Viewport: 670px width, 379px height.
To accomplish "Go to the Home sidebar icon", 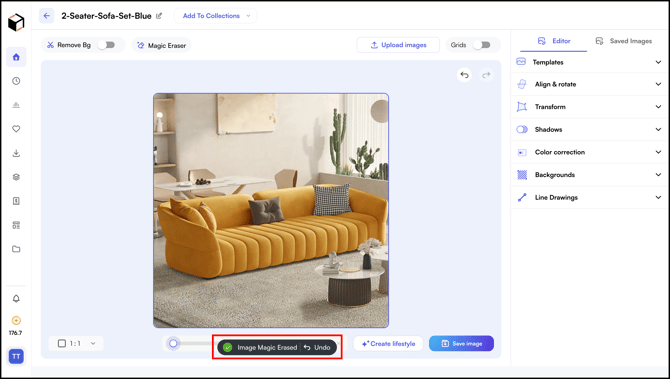I will (16, 57).
